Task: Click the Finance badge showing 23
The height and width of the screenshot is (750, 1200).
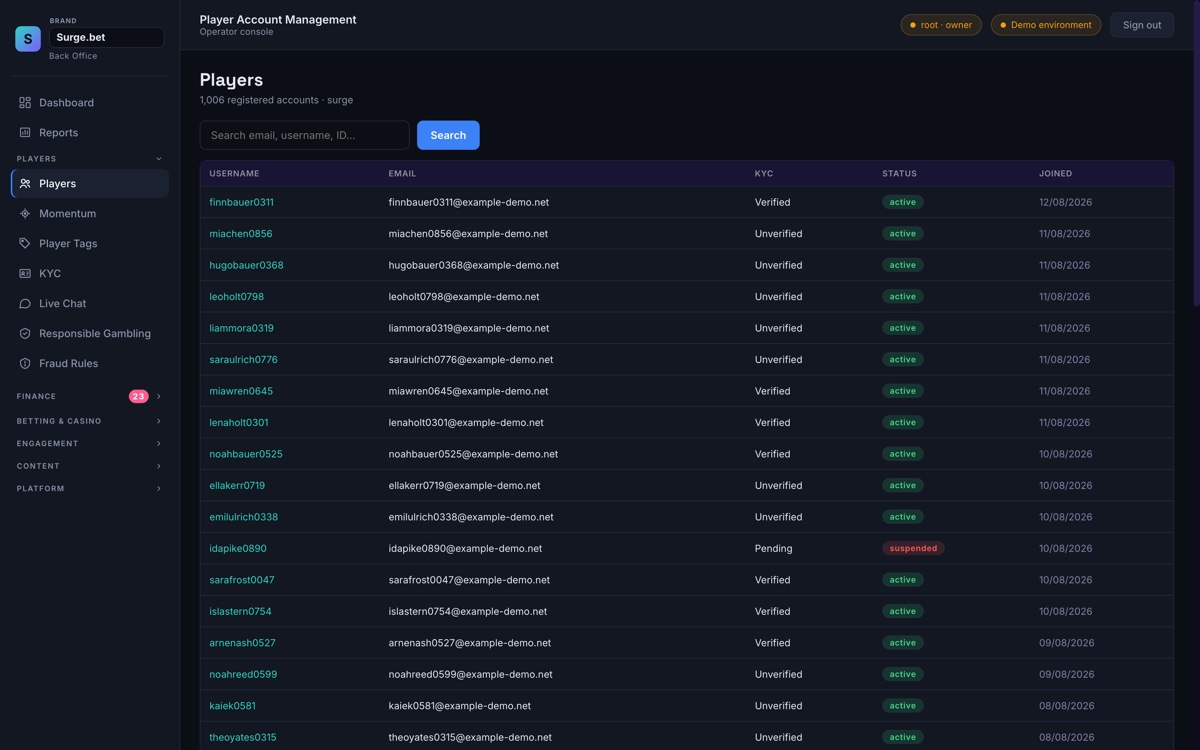Action: [x=138, y=397]
